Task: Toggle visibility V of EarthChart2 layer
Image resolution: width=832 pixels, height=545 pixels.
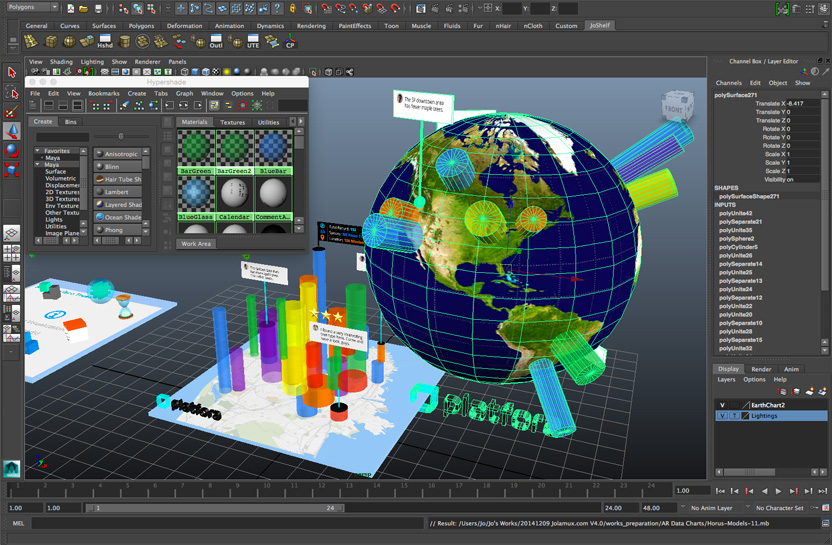Action: pyautogui.click(x=722, y=405)
